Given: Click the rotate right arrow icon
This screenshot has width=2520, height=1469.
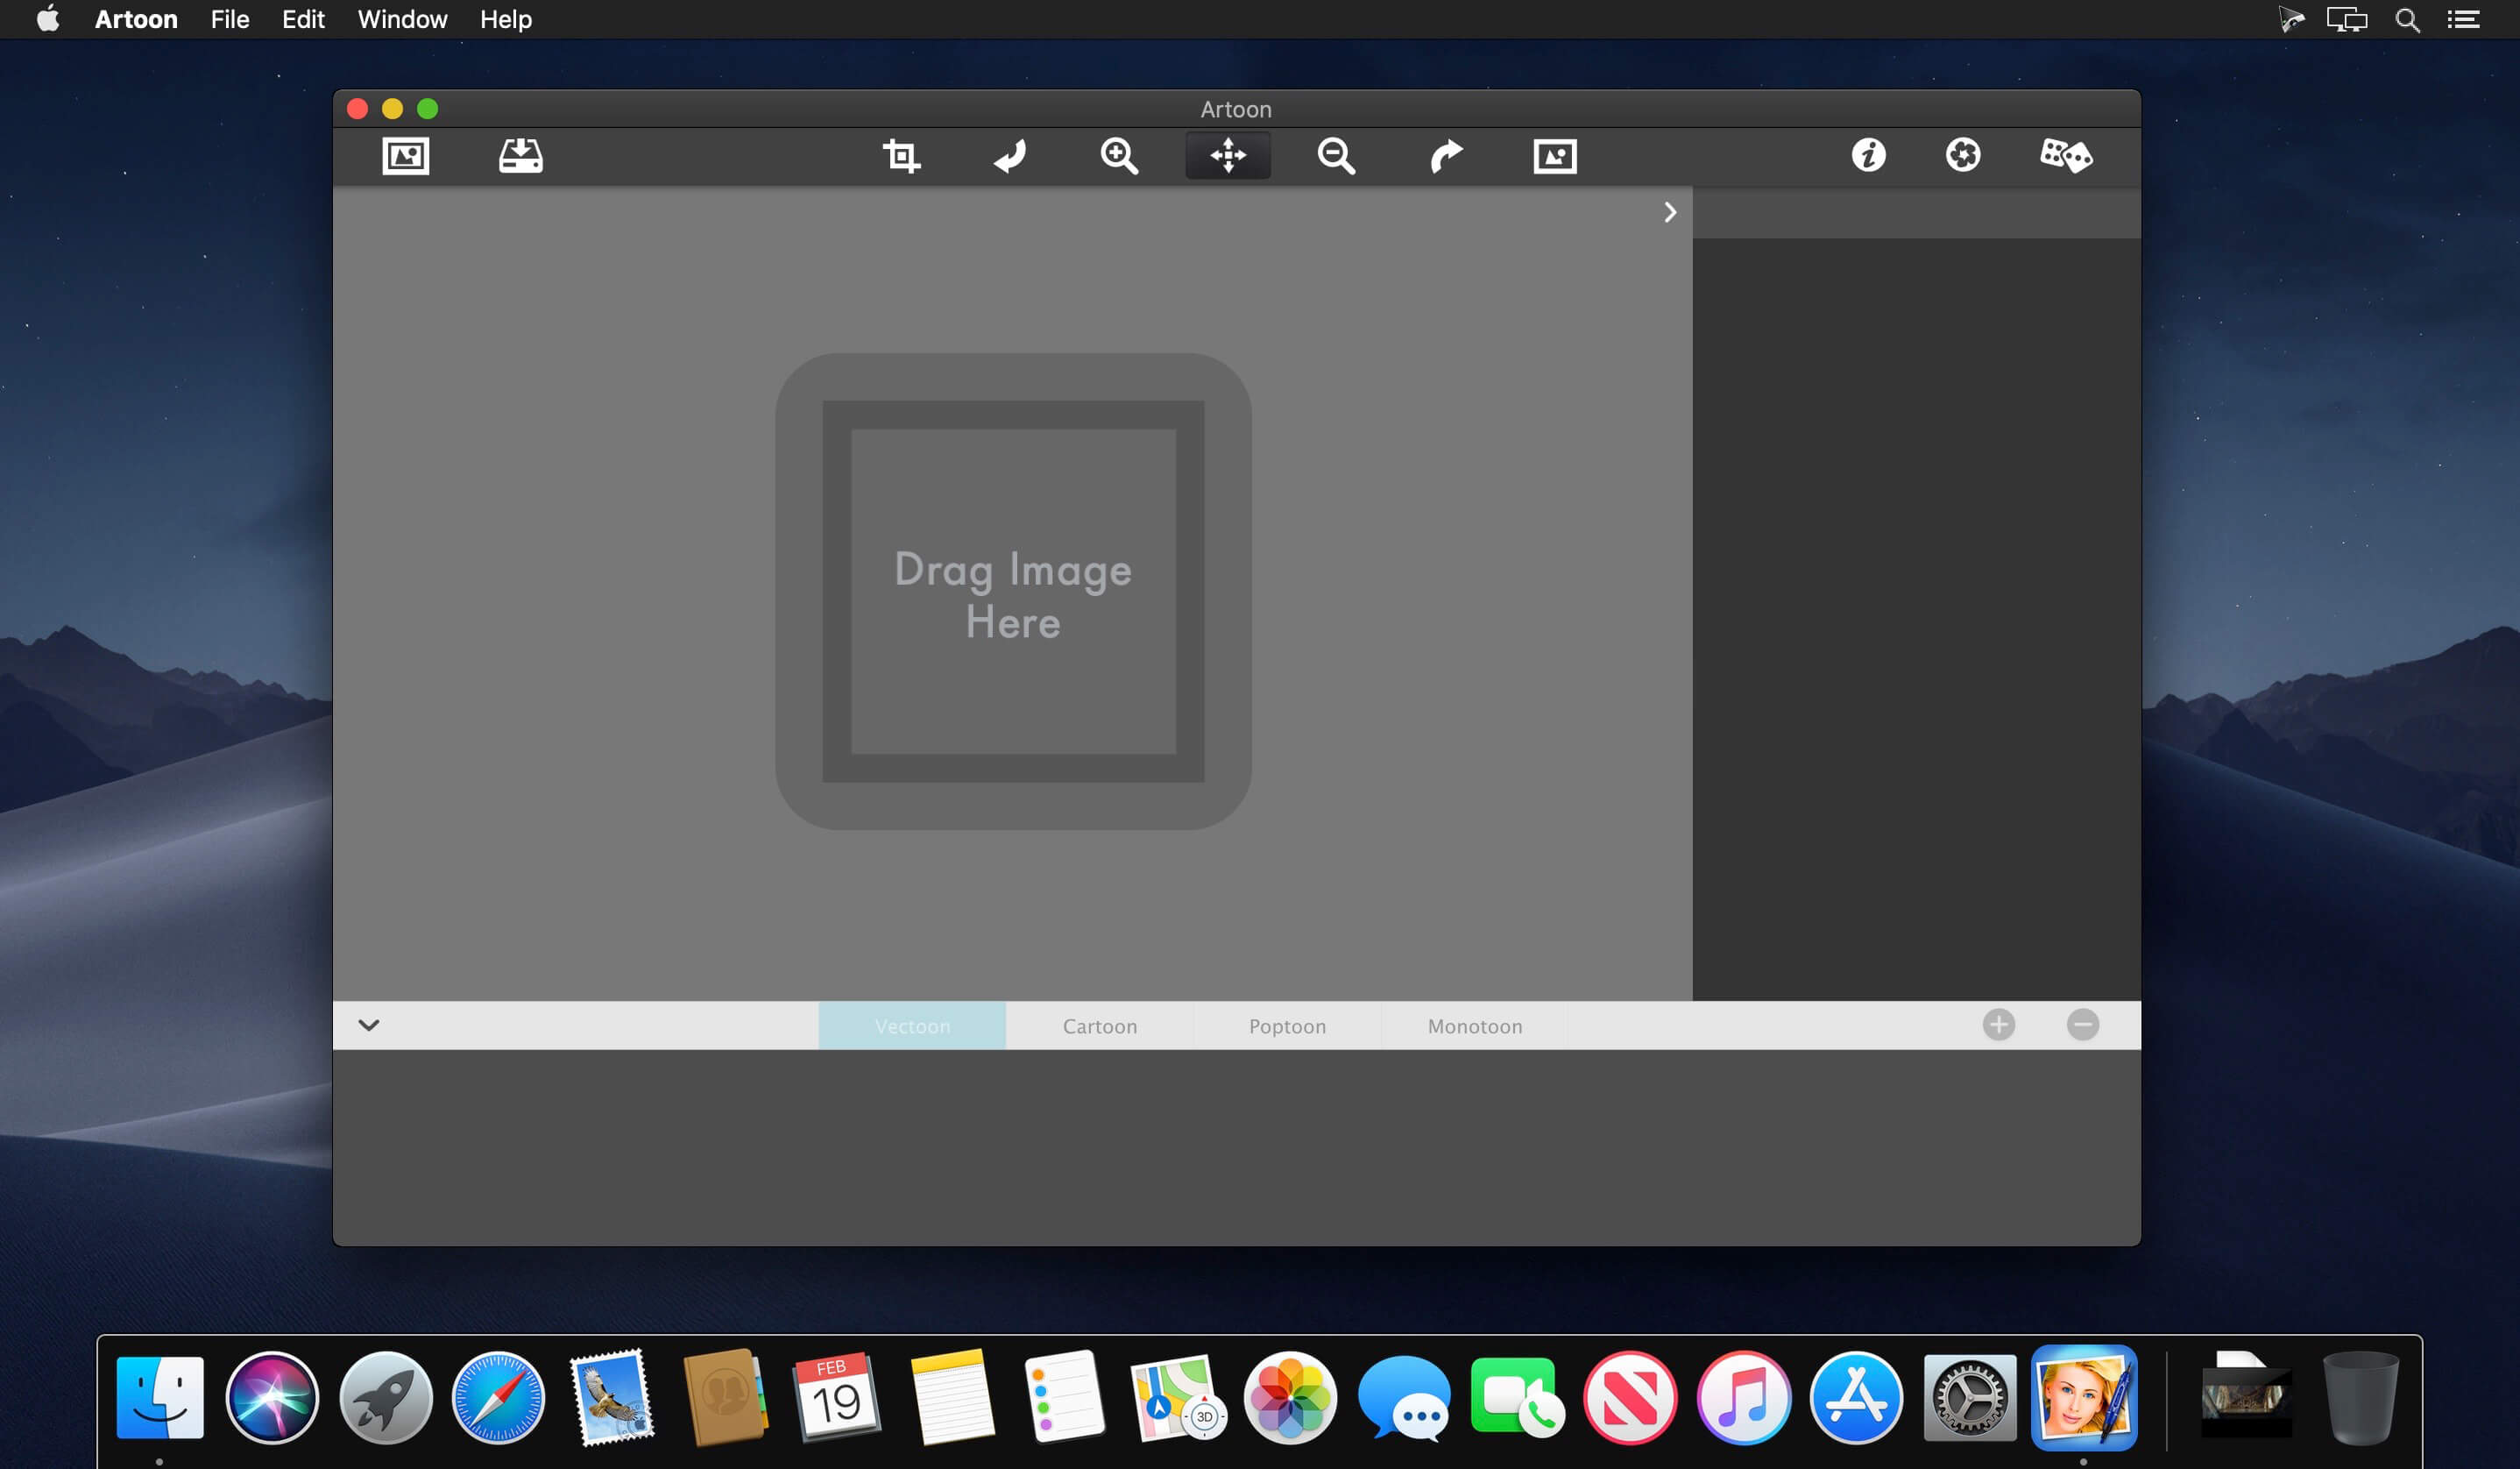Looking at the screenshot, I should click(1445, 156).
